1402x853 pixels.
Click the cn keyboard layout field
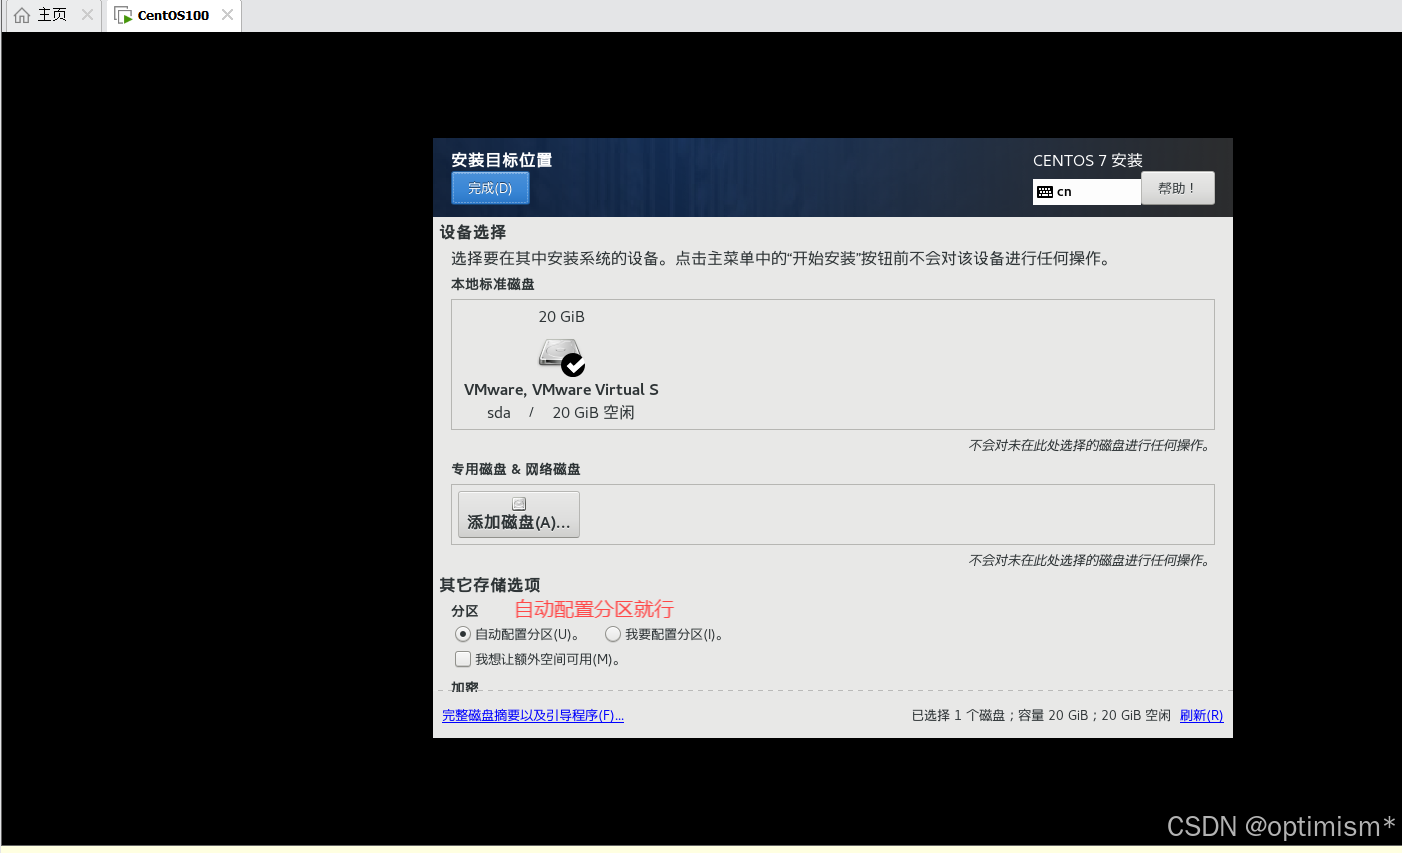click(x=1087, y=191)
